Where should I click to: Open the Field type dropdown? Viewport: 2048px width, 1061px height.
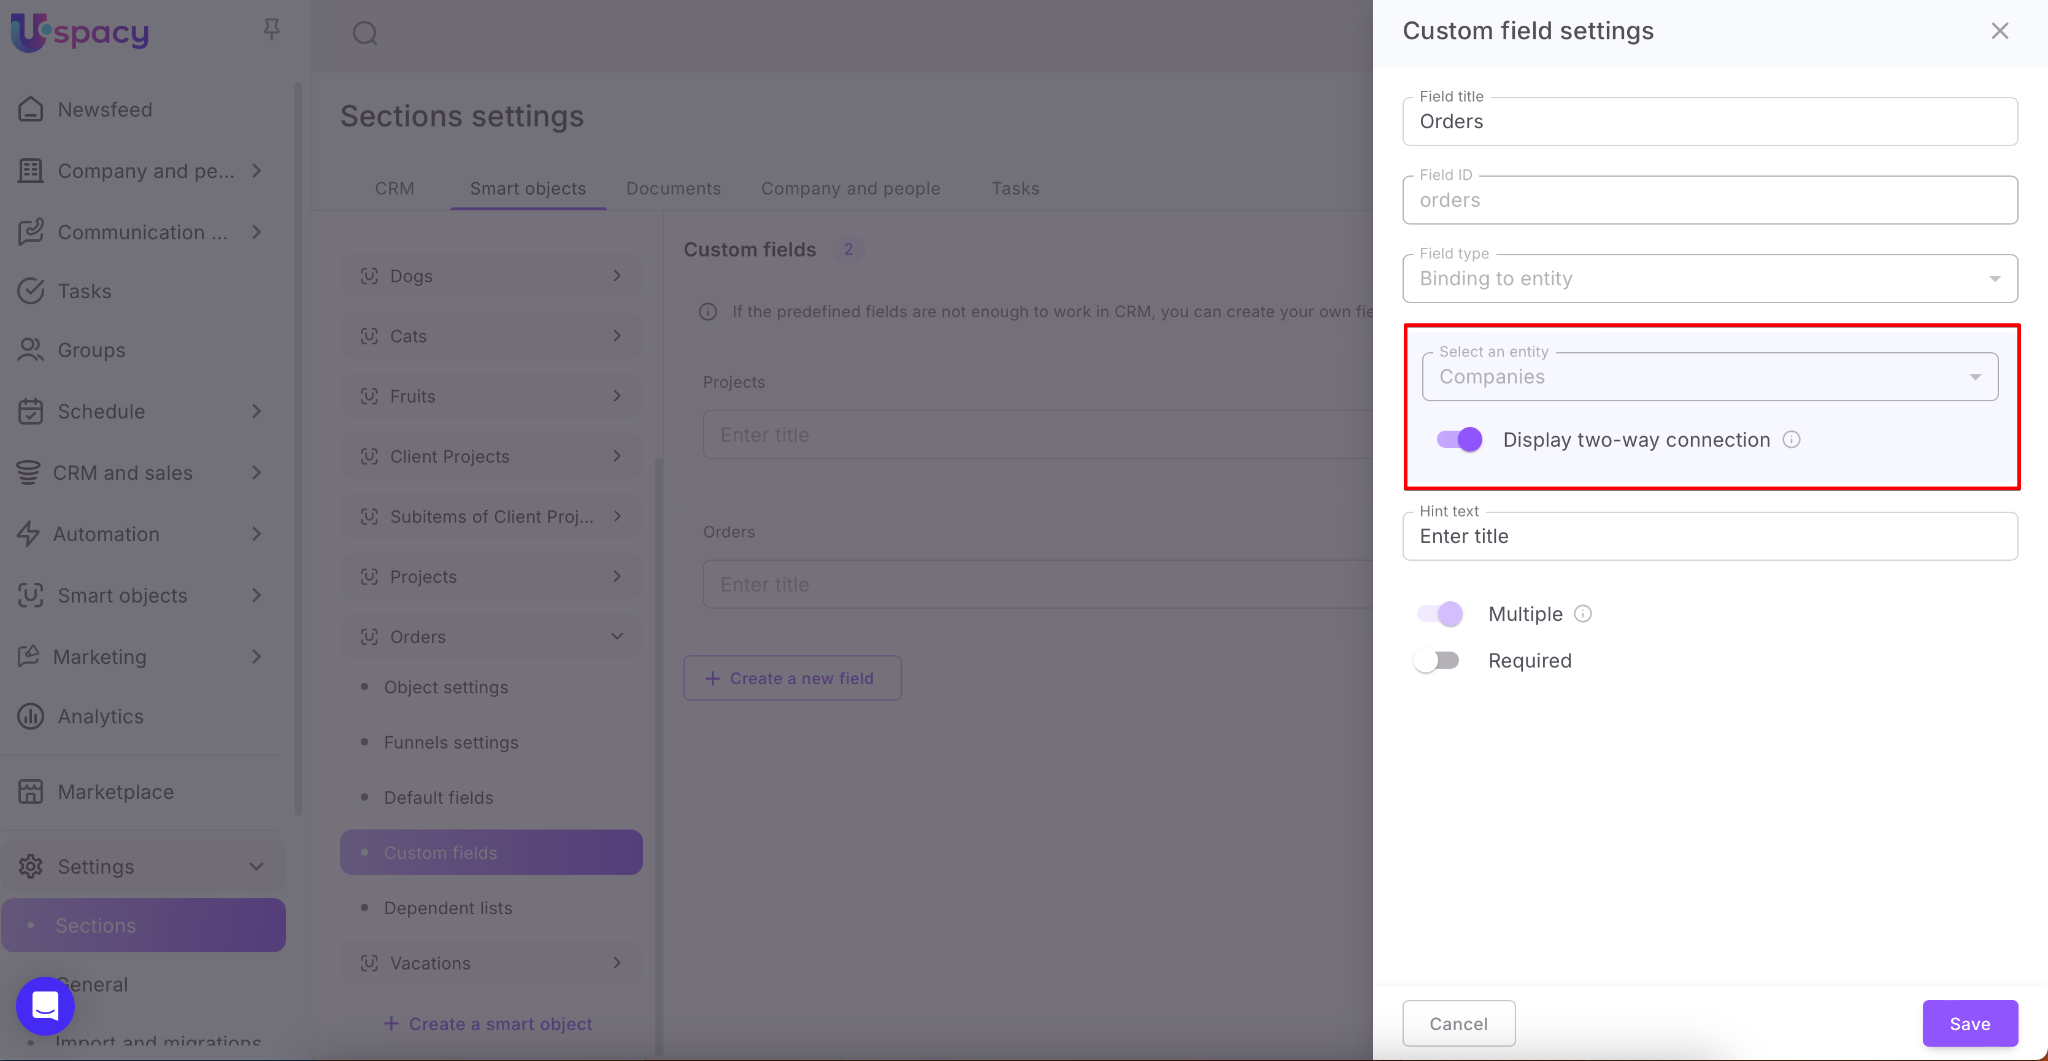click(1709, 279)
